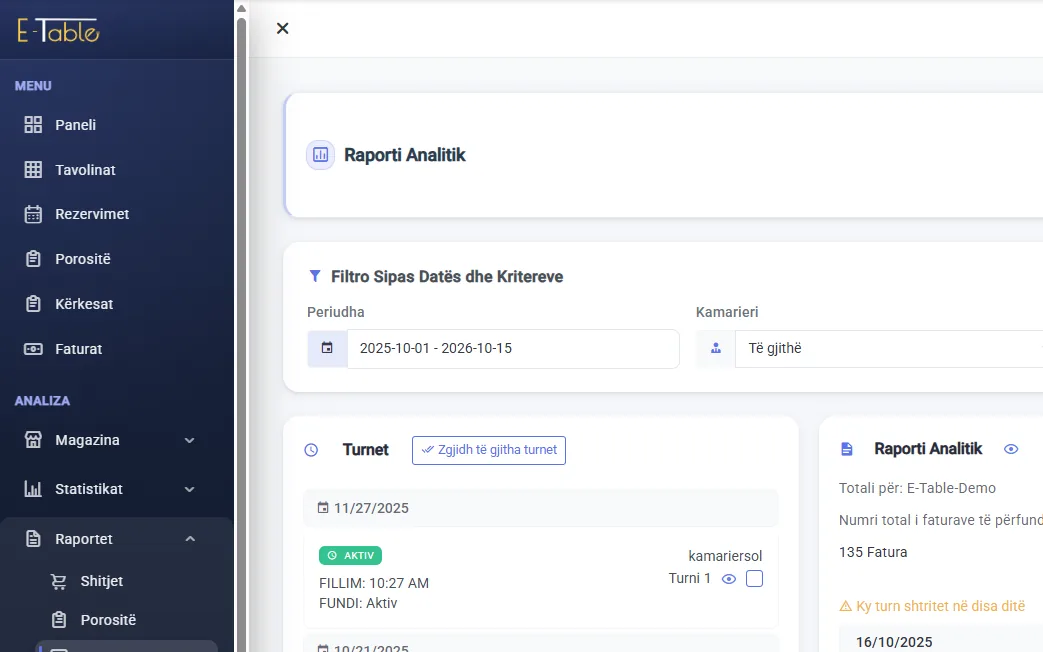Click the E-Table logo

click(59, 31)
